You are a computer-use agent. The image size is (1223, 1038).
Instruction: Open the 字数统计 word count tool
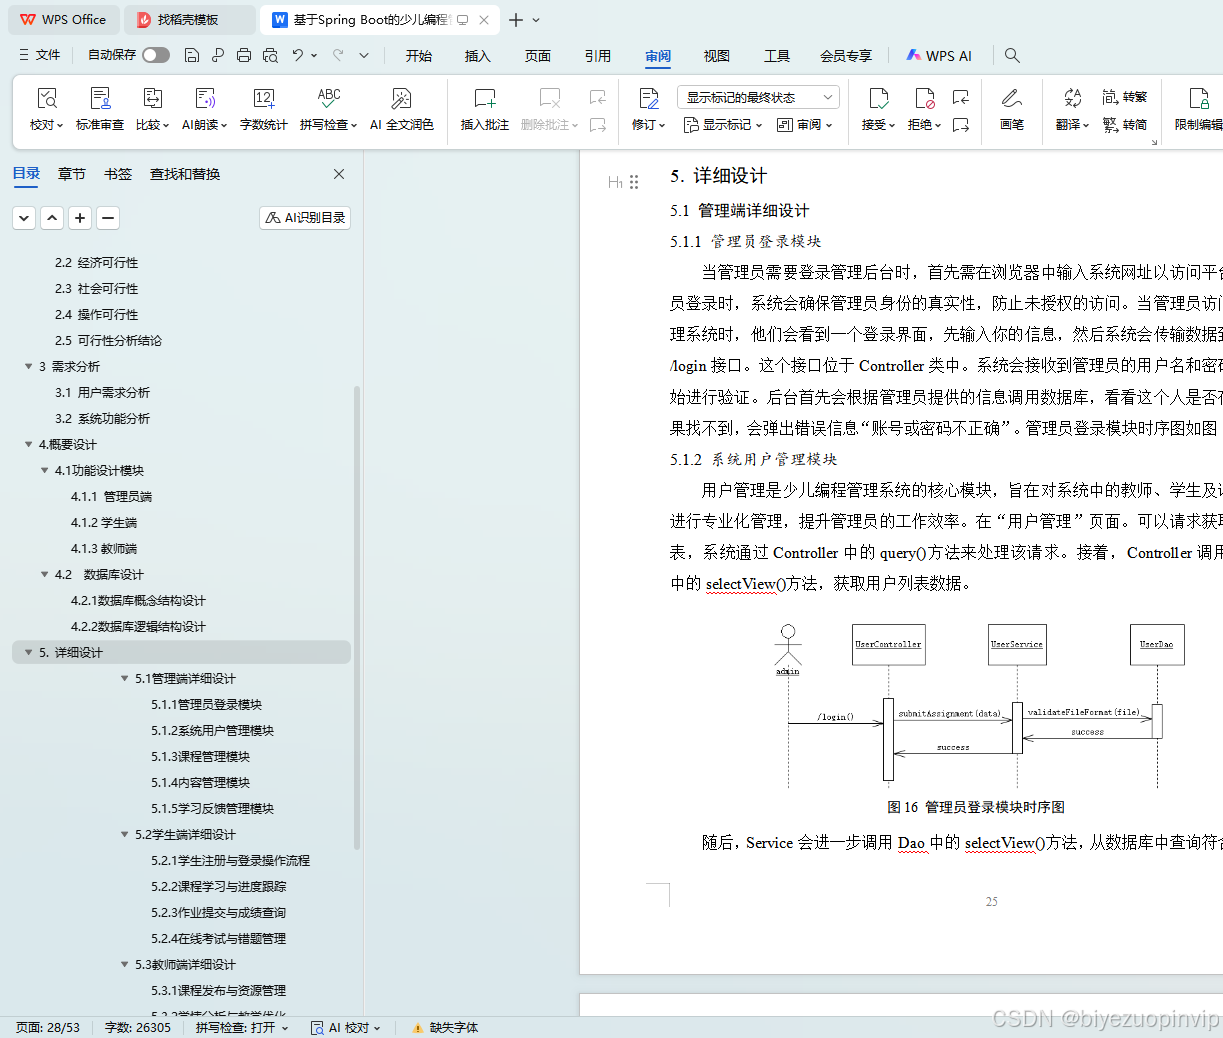[263, 105]
